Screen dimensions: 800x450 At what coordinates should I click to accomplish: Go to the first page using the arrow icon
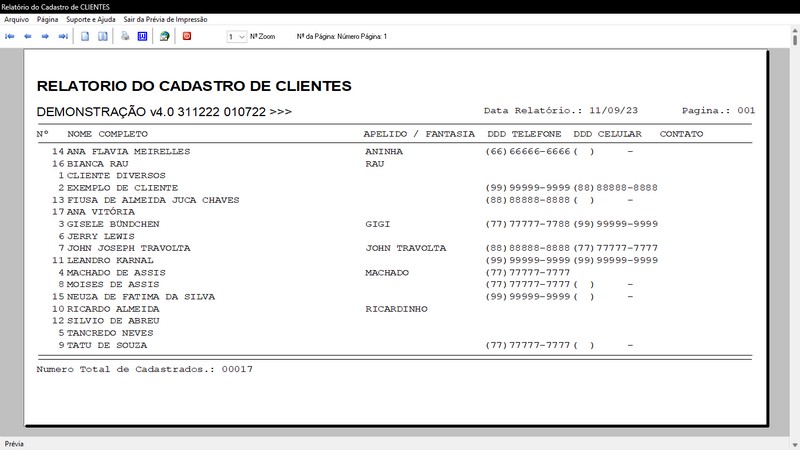(x=10, y=36)
